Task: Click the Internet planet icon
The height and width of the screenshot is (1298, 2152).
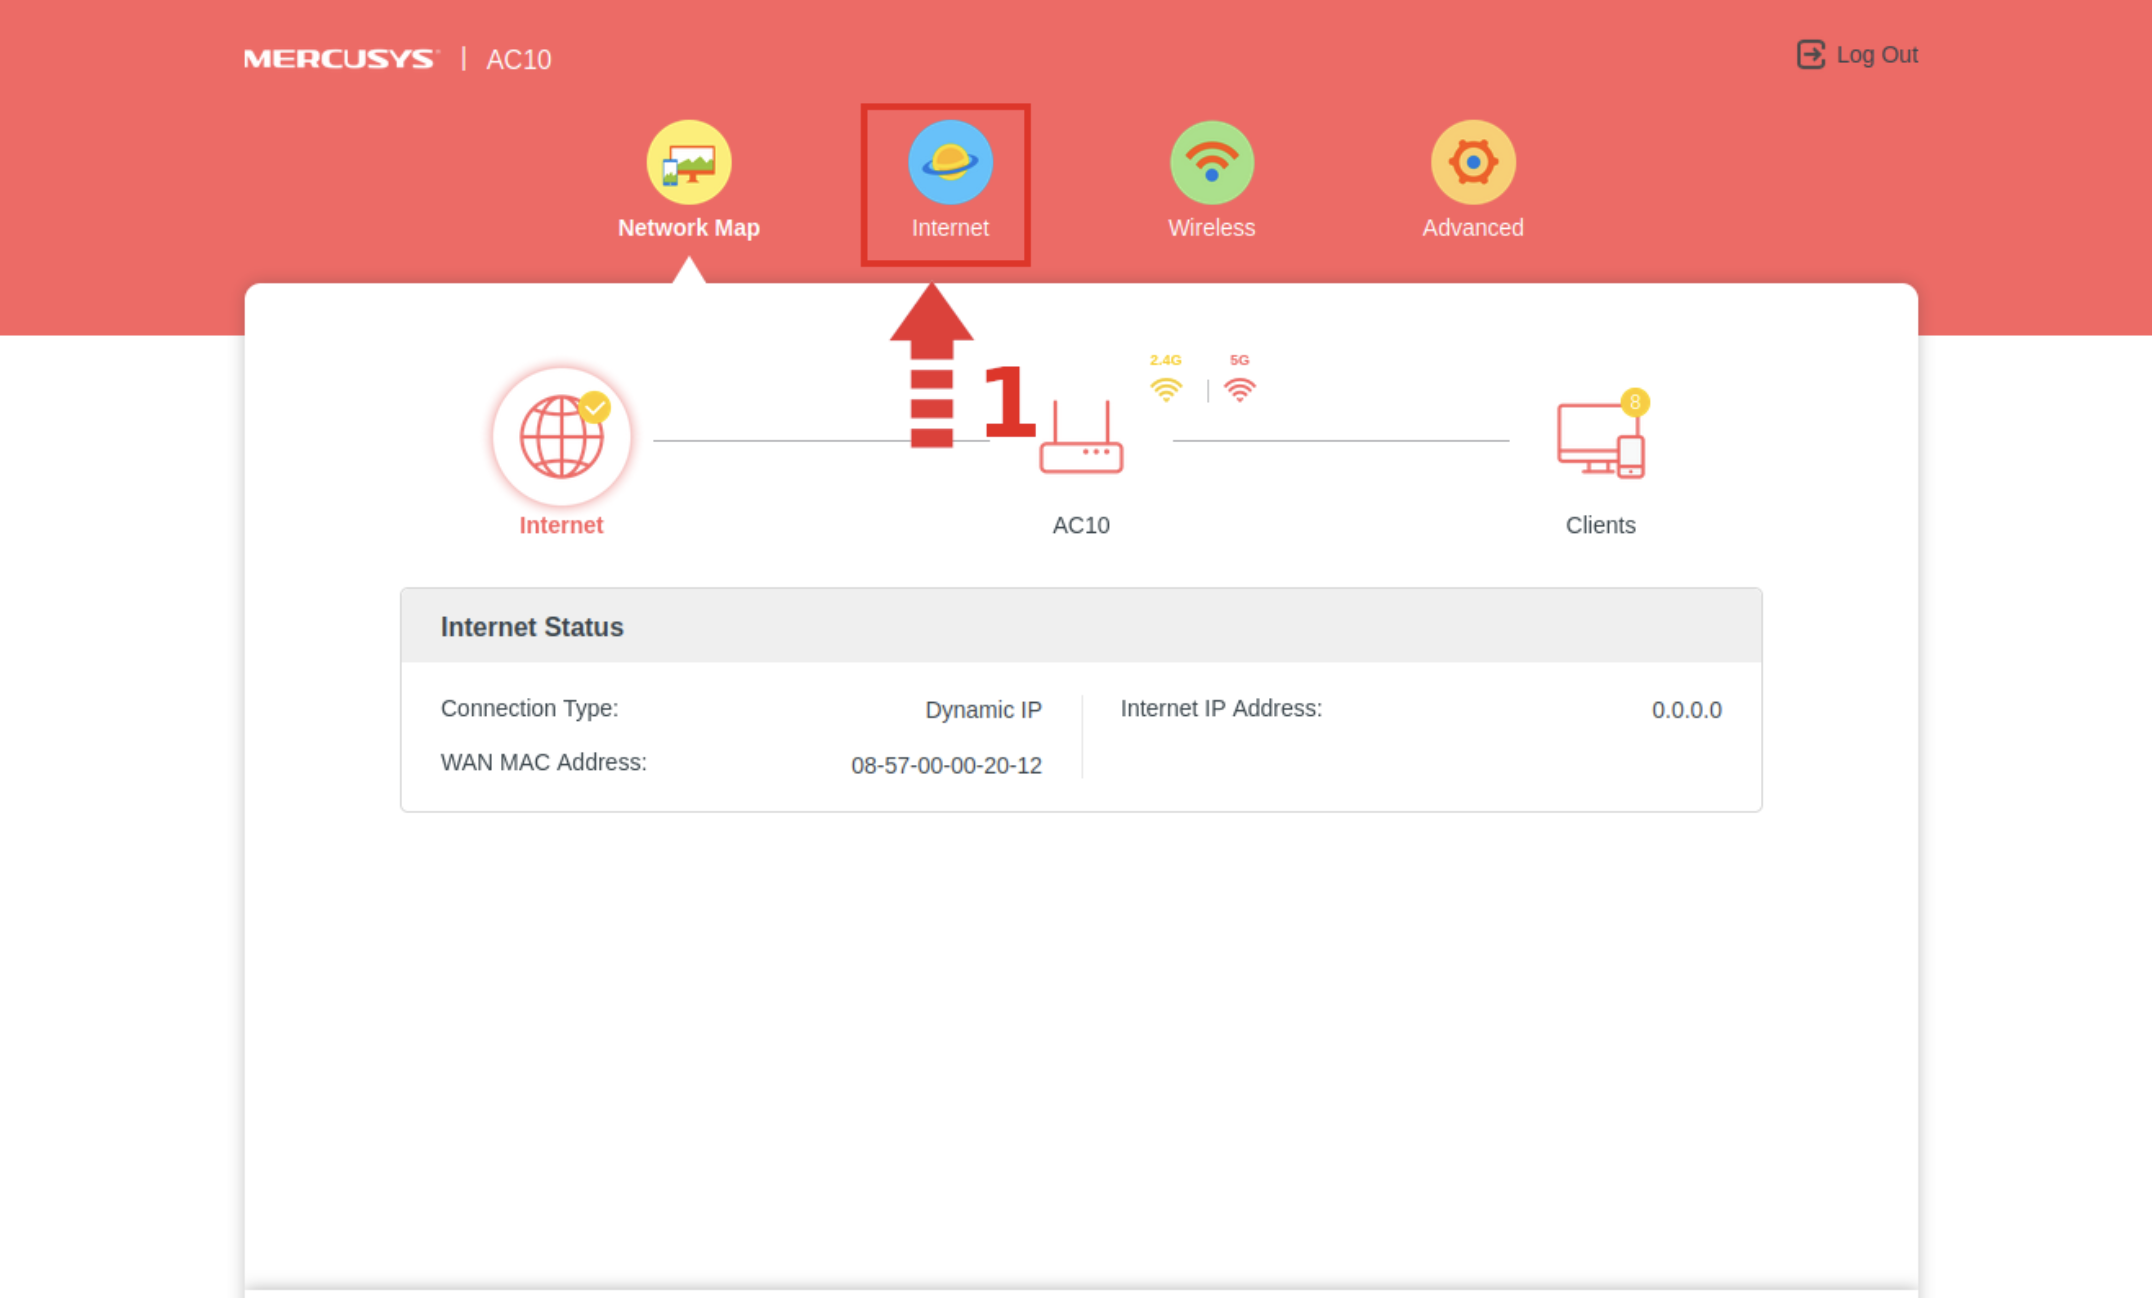Action: click(949, 162)
